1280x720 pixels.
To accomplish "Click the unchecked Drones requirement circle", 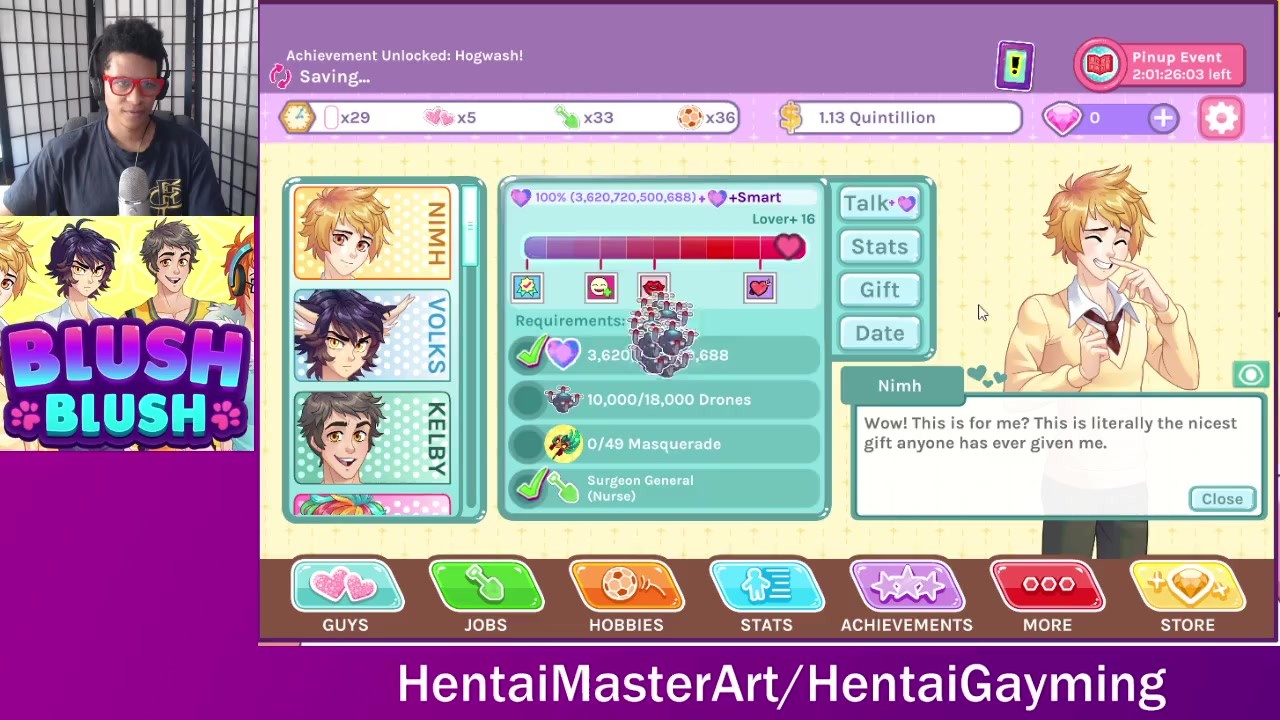I will pos(526,400).
